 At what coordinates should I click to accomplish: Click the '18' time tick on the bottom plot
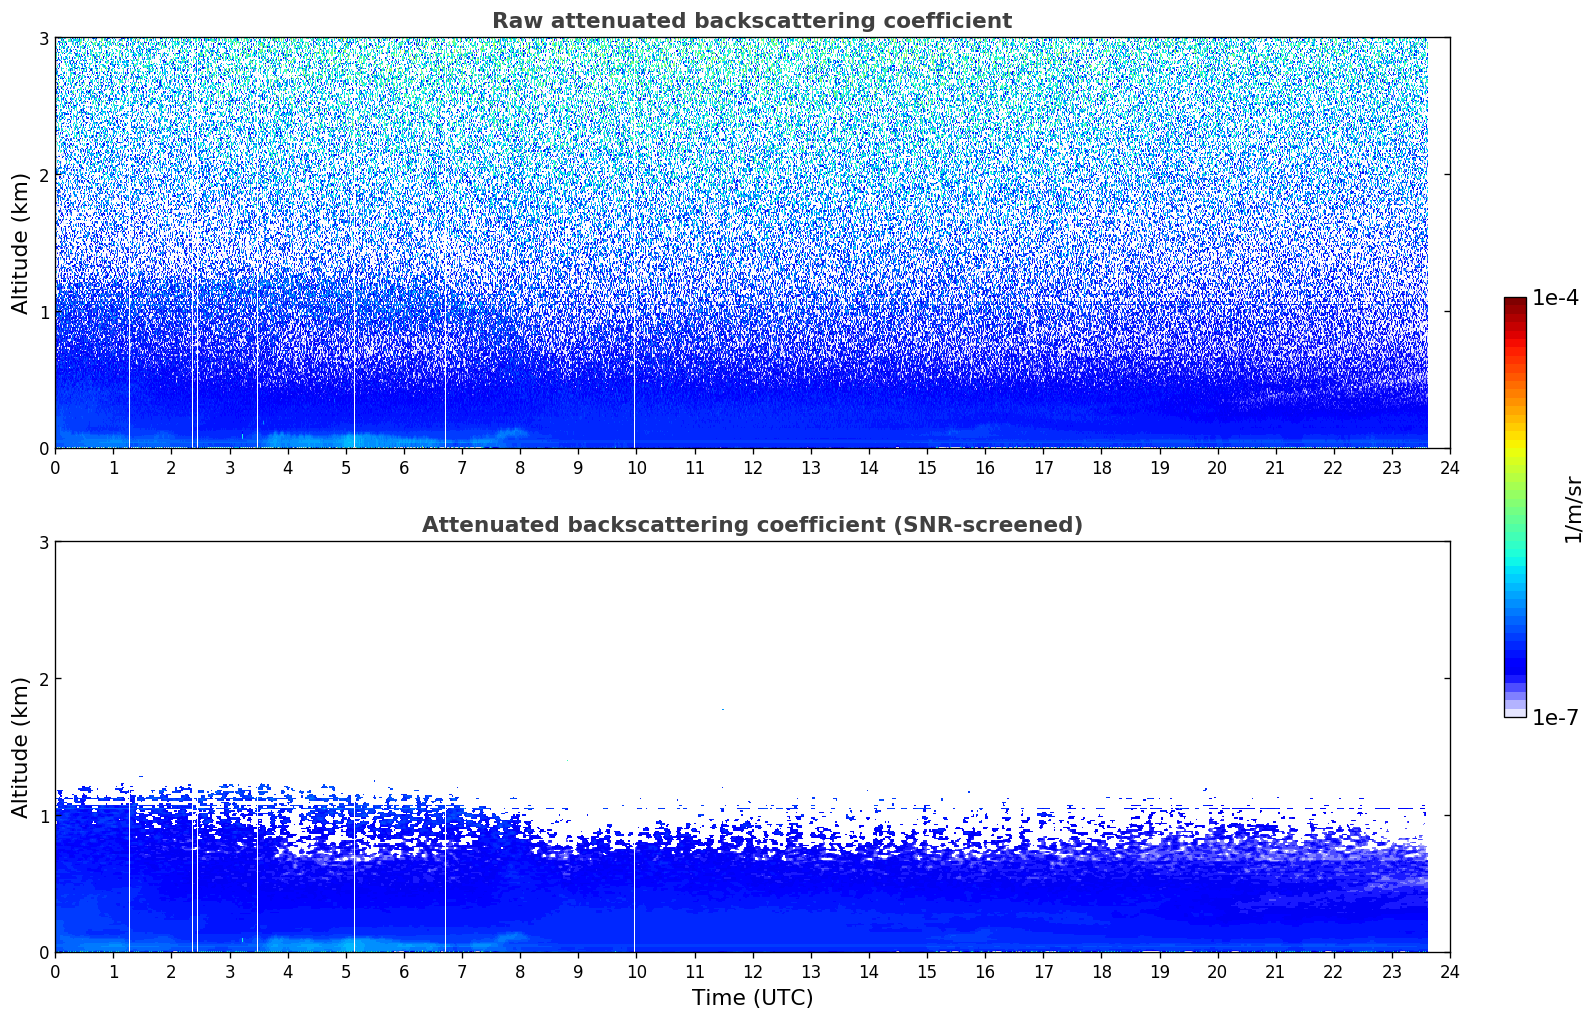click(x=1101, y=971)
